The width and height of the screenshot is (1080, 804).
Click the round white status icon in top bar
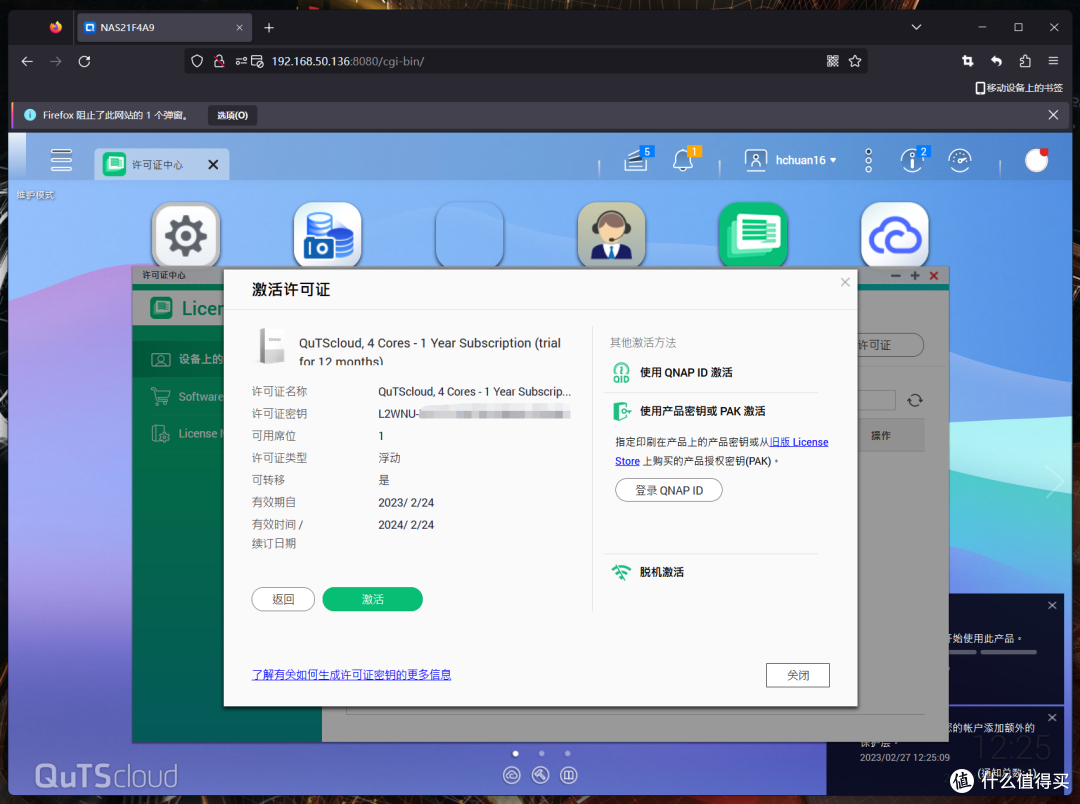point(1037,160)
